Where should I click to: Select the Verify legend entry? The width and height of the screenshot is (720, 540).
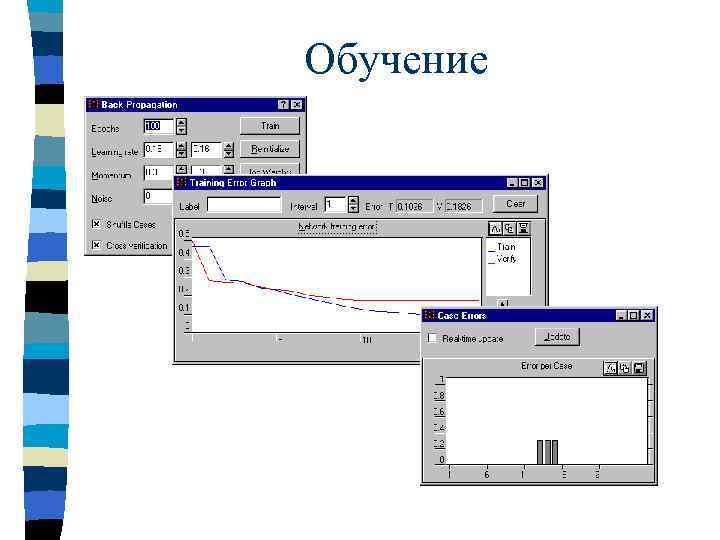(502, 259)
